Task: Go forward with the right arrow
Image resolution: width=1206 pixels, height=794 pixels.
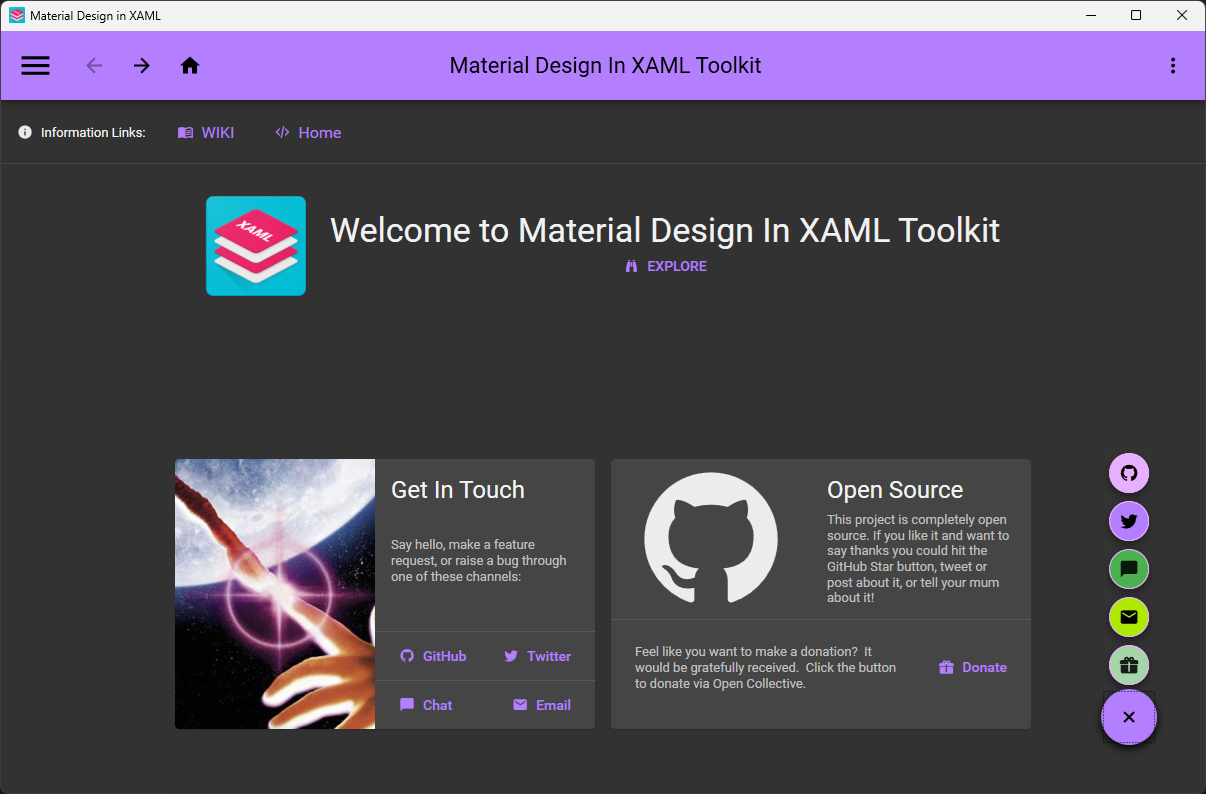Action: point(142,66)
